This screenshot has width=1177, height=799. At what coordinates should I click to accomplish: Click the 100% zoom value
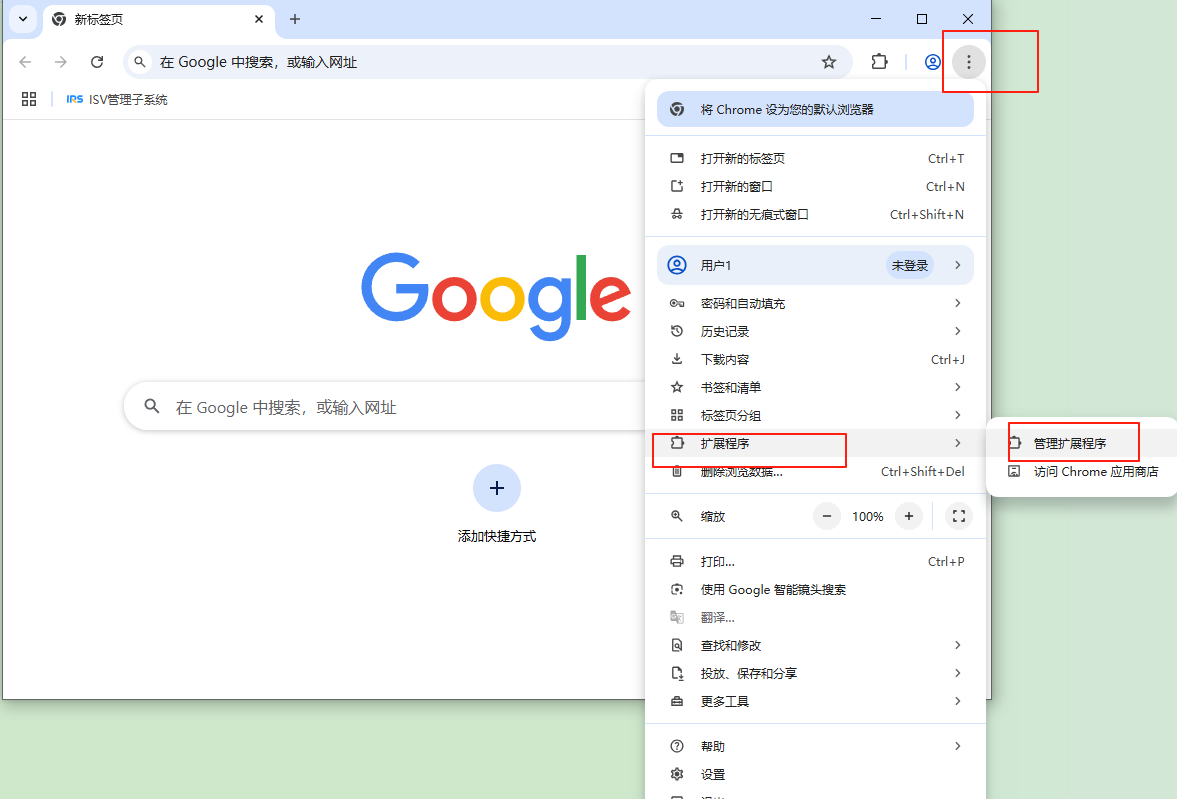pos(868,517)
